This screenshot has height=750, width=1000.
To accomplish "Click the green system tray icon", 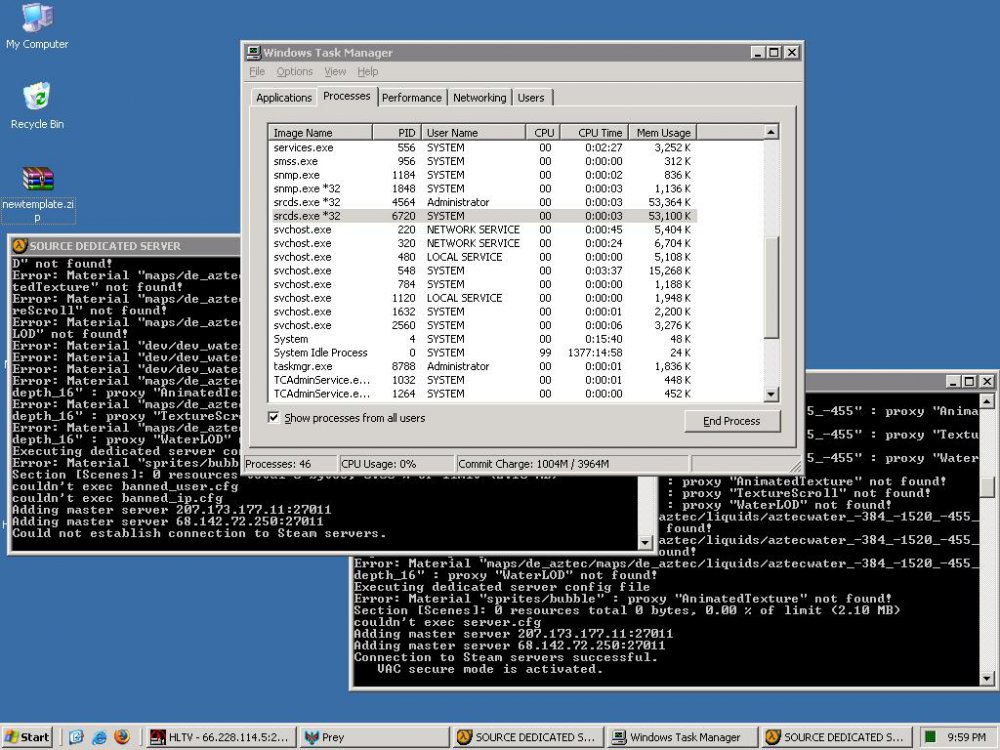I will [931, 737].
